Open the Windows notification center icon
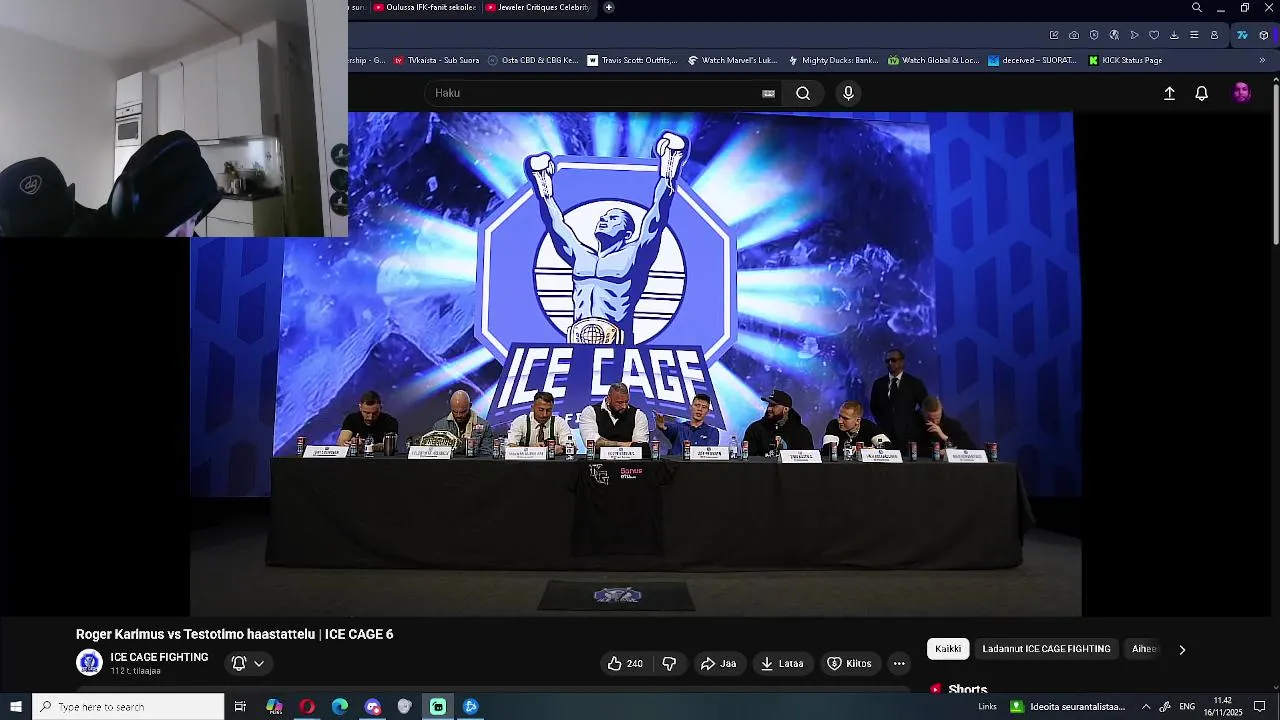This screenshot has height=720, width=1280. (x=1260, y=707)
